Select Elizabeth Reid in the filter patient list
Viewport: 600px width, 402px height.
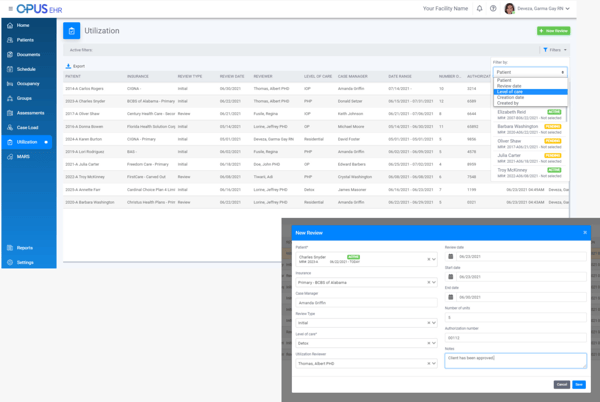pos(530,115)
